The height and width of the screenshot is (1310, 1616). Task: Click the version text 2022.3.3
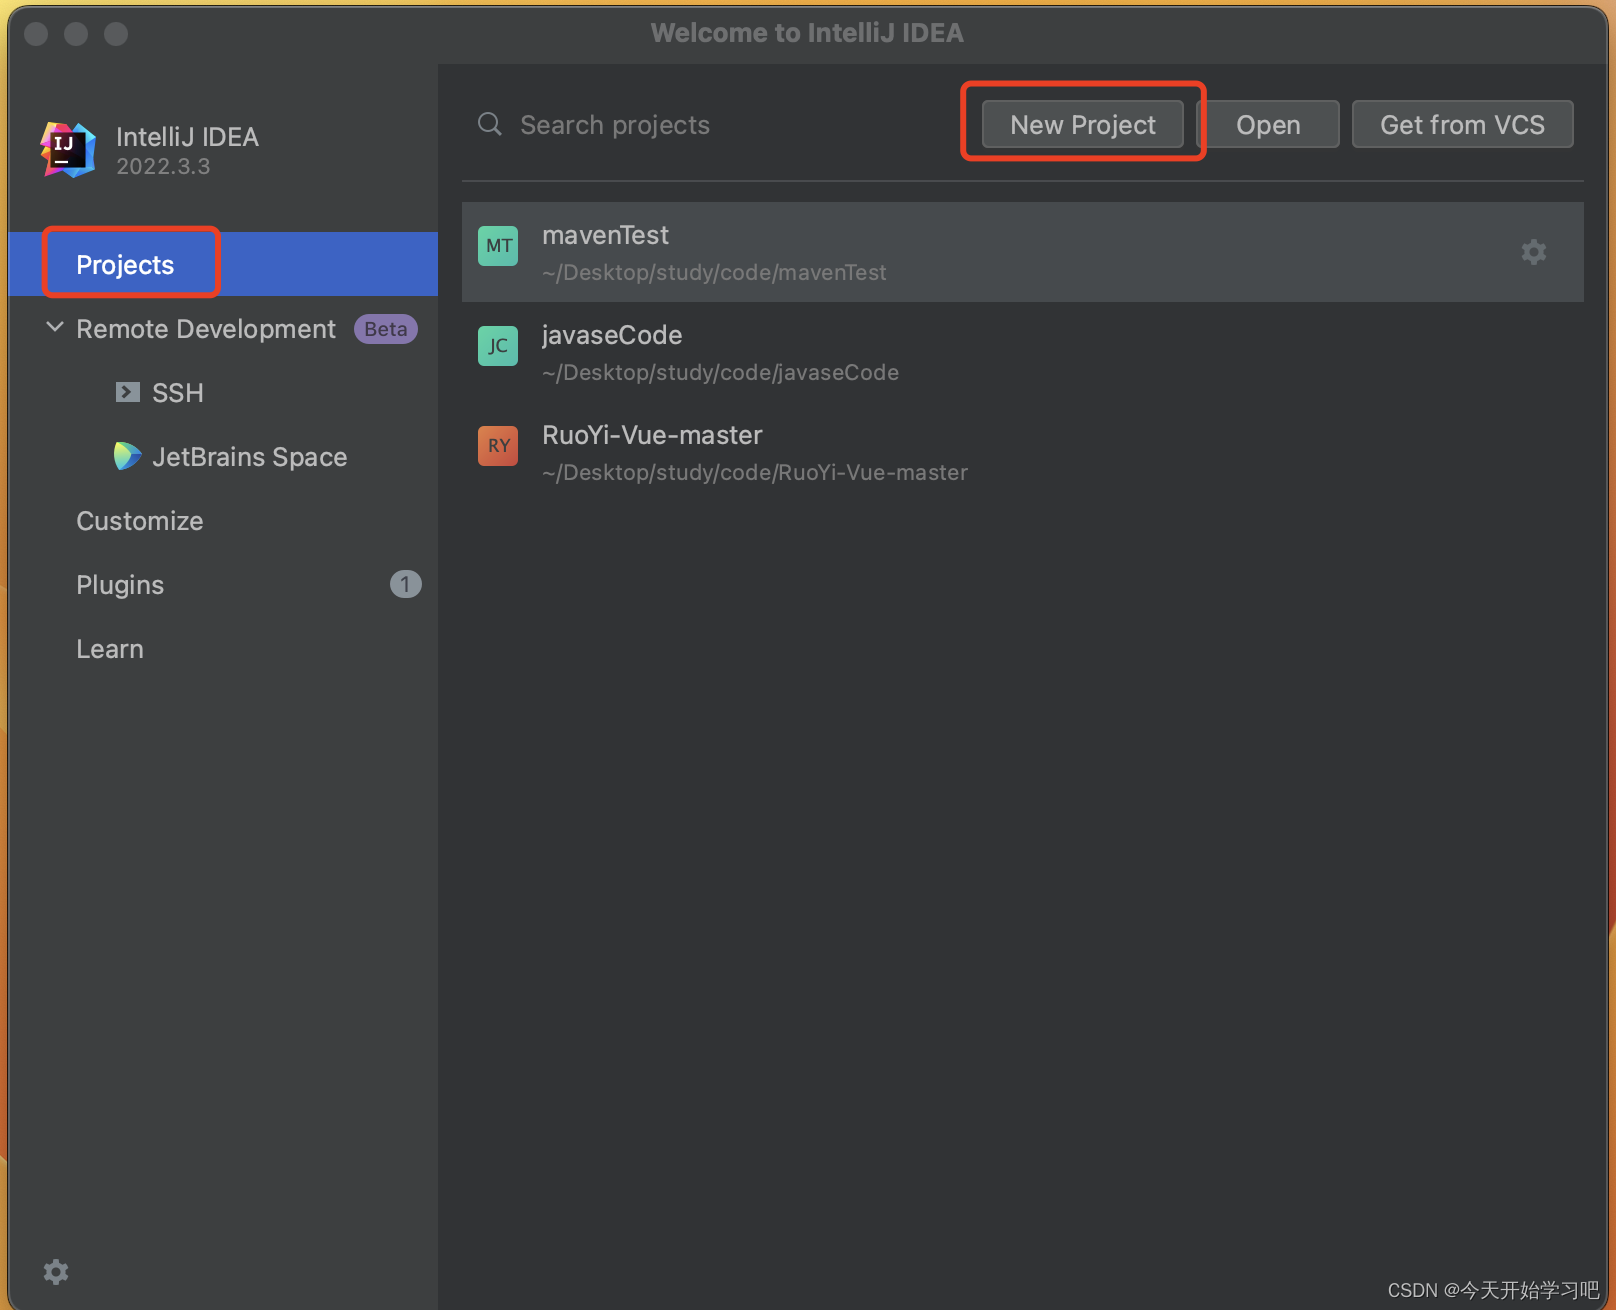(x=163, y=166)
